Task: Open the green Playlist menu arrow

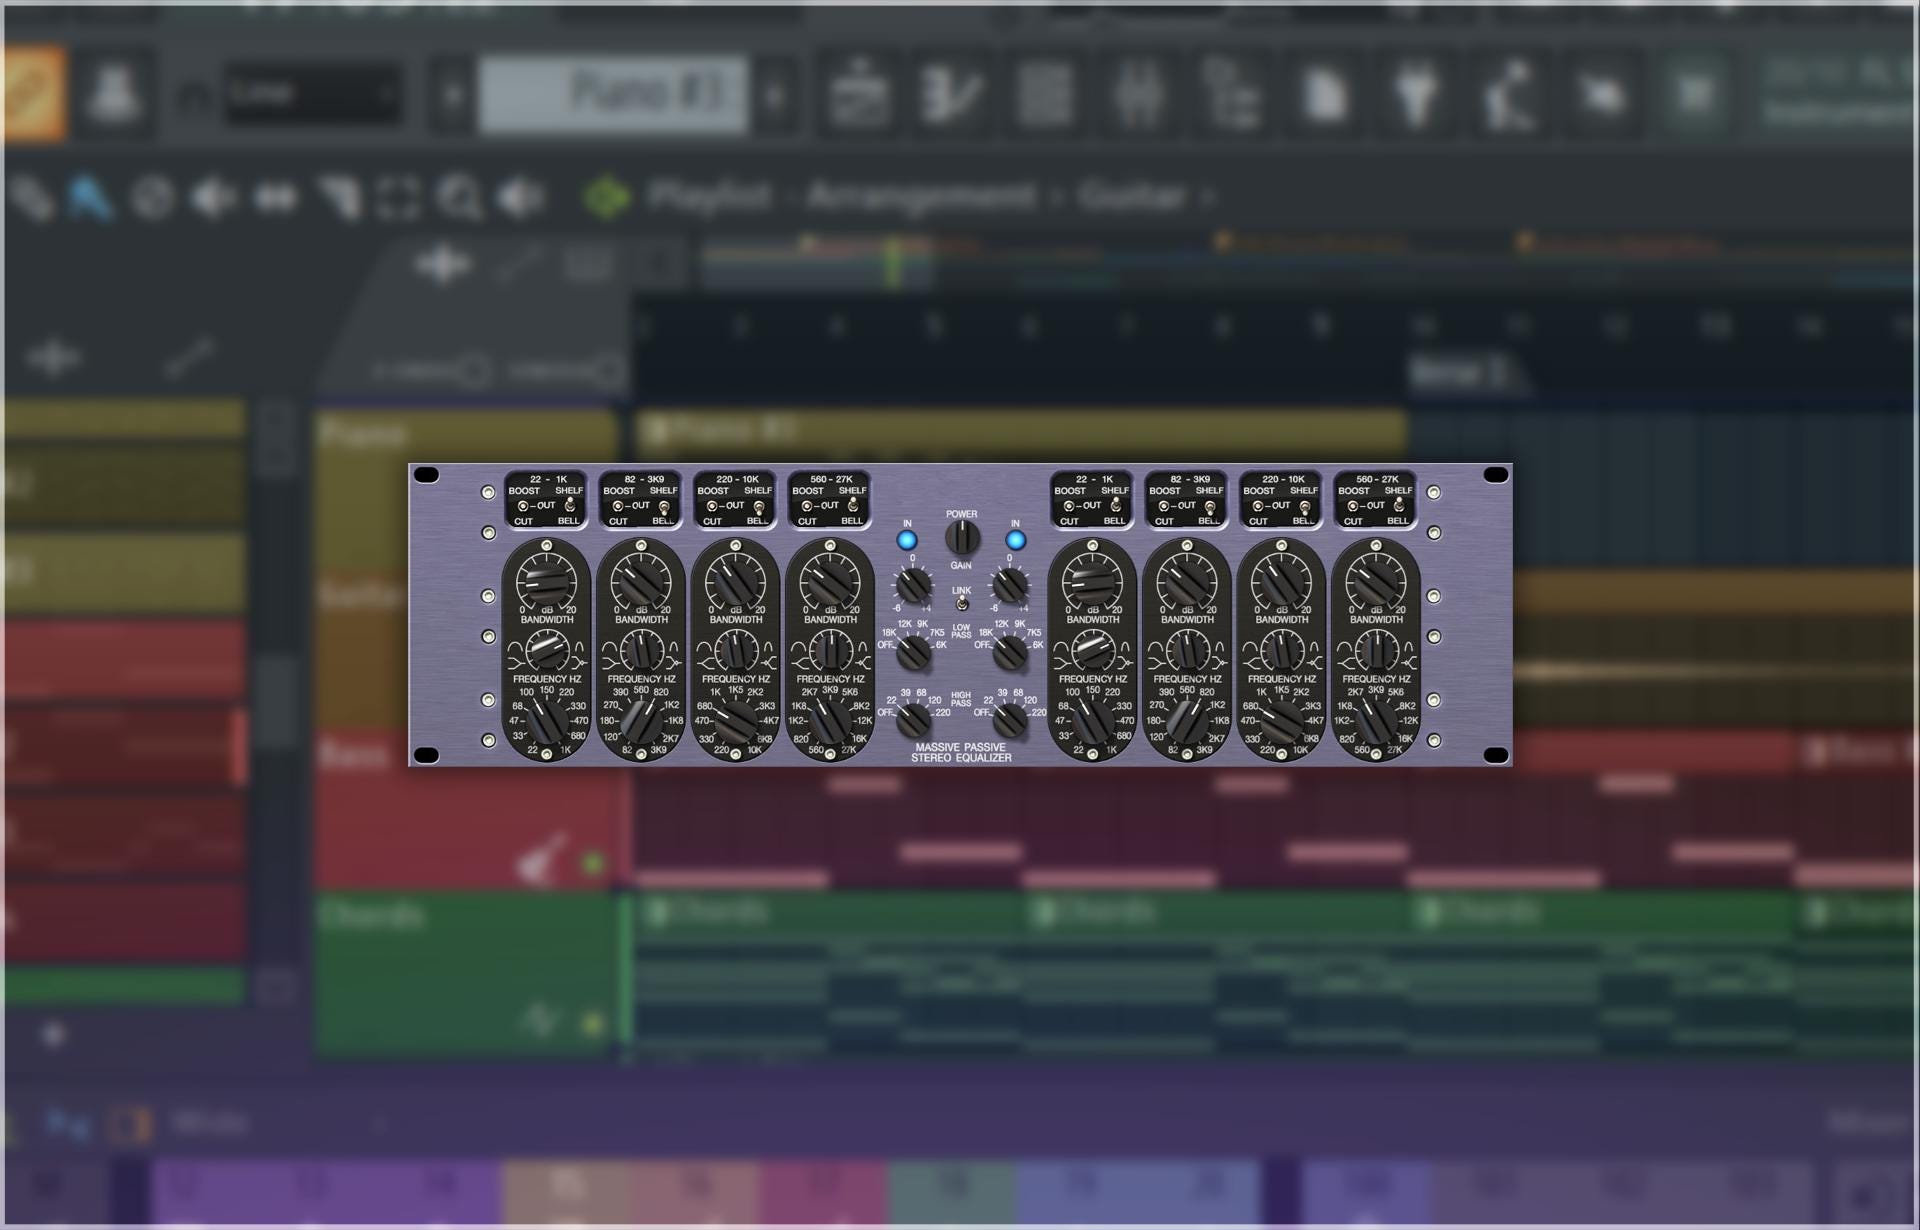Action: pyautogui.click(x=608, y=197)
